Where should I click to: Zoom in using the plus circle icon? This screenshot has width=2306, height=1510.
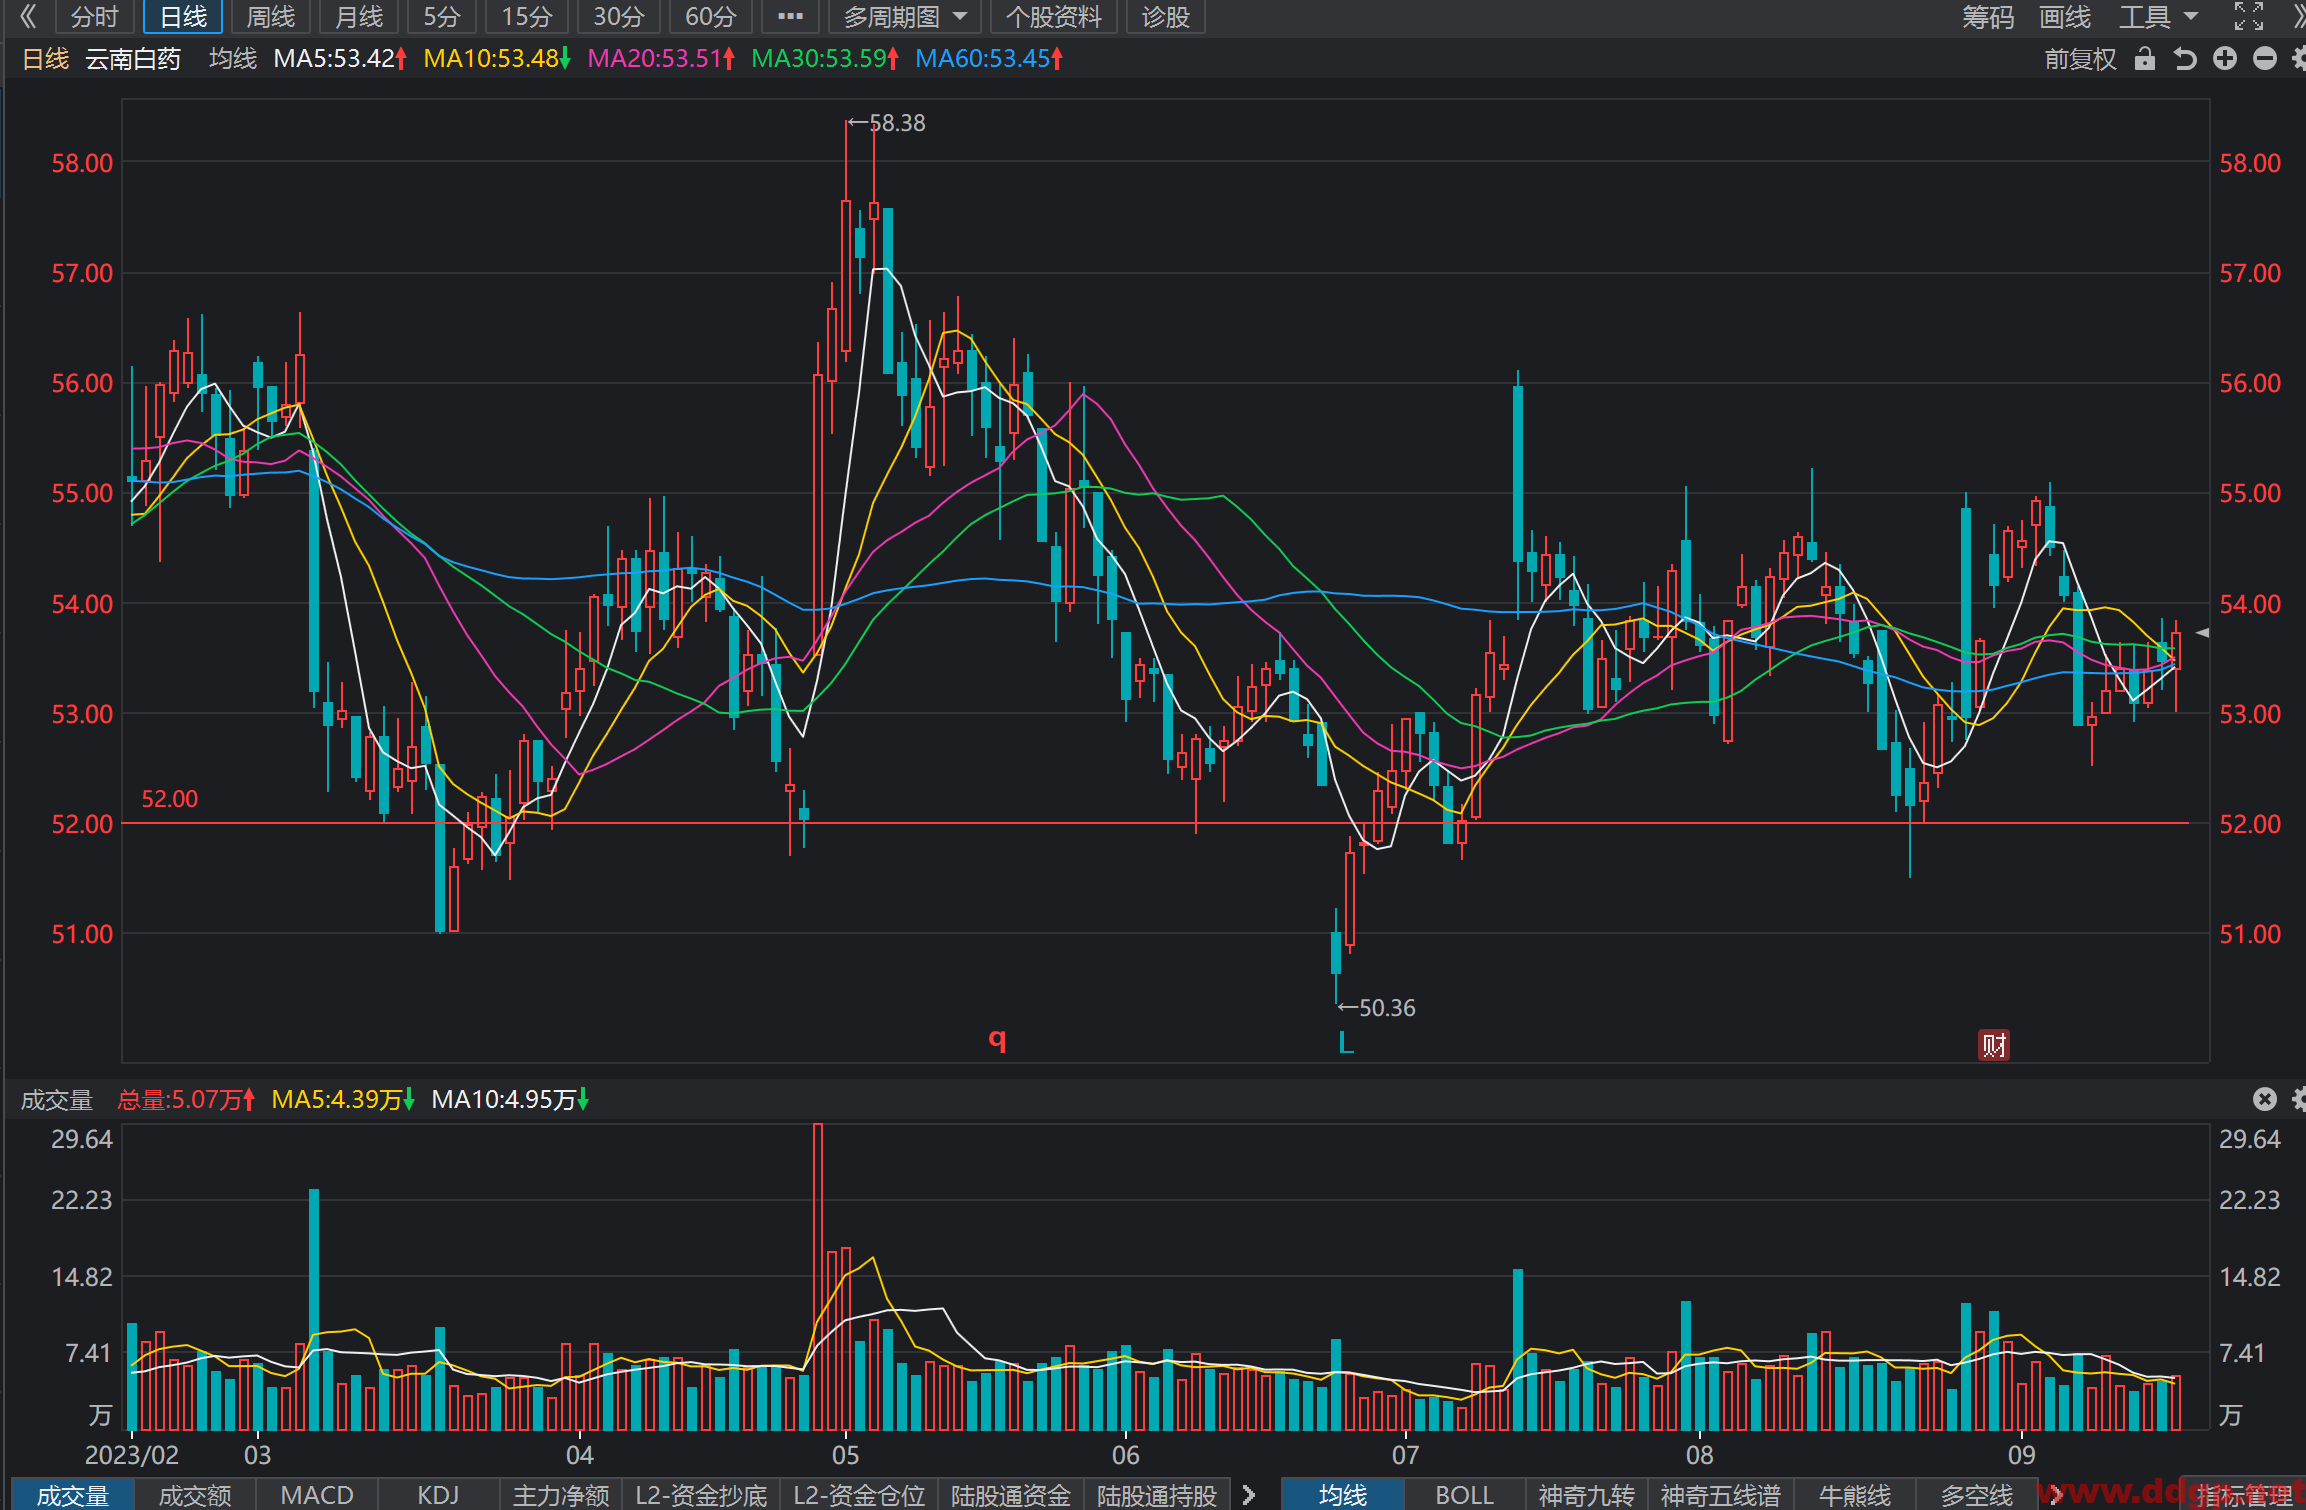tap(2225, 59)
